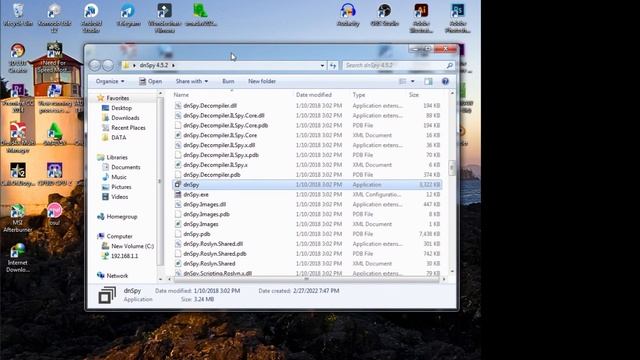Select Homegroup in navigation pane

(x=122, y=216)
